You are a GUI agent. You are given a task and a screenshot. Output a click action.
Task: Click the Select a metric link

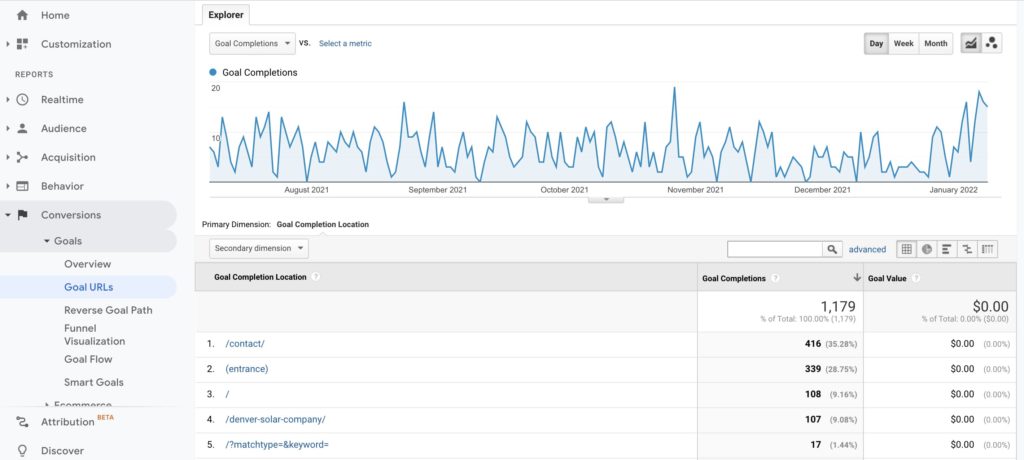click(x=345, y=43)
